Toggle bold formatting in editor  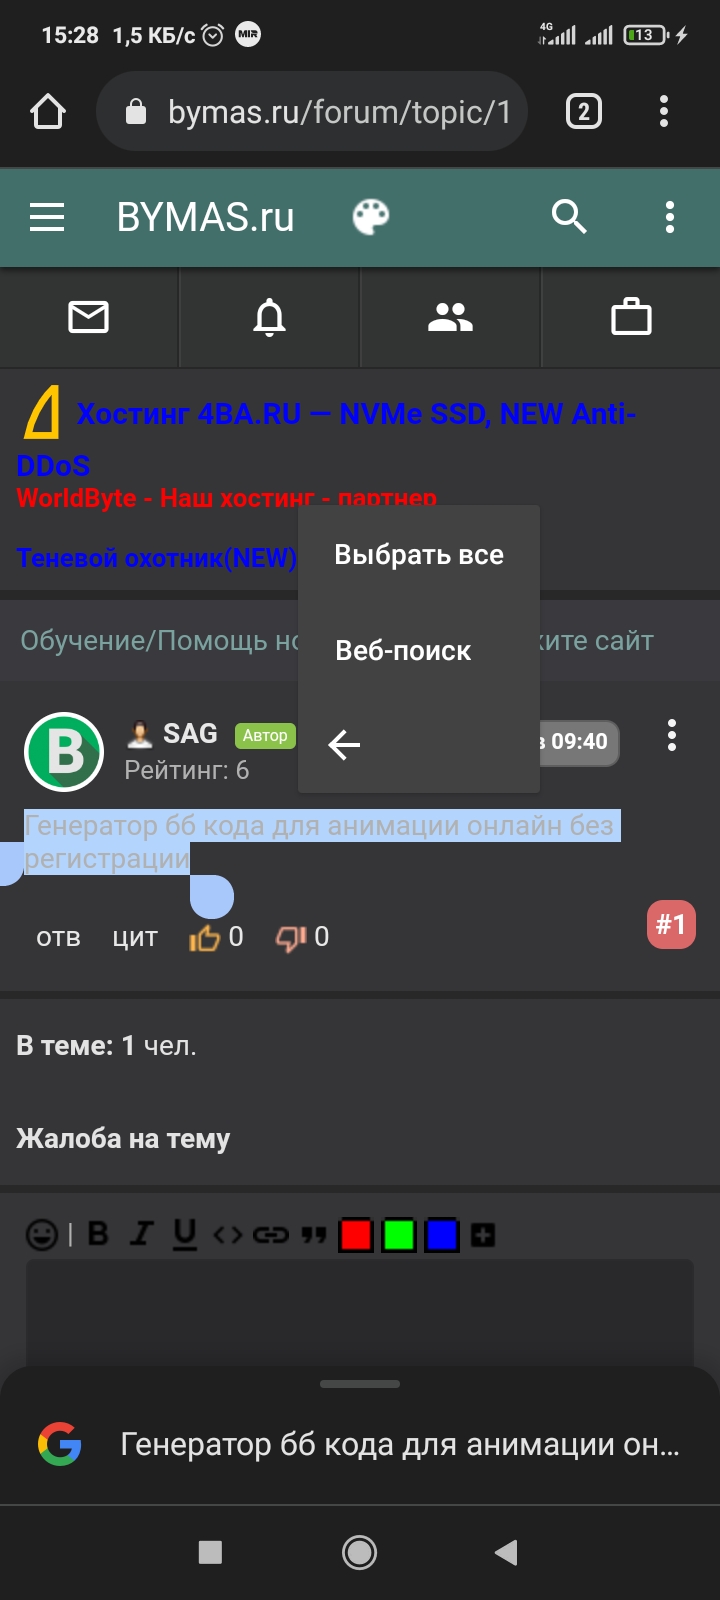pos(98,1234)
